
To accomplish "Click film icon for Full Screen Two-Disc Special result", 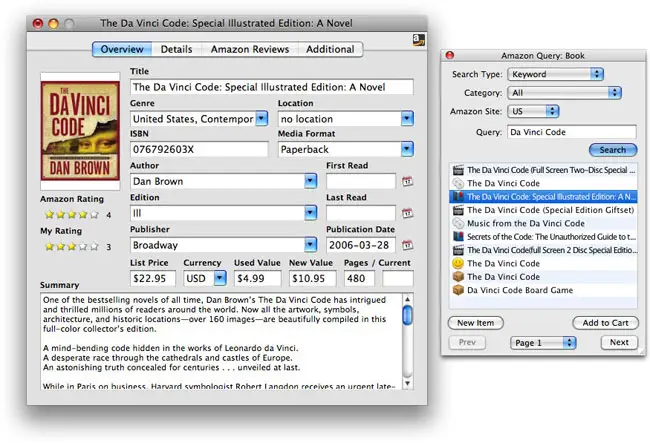I will tap(458, 170).
